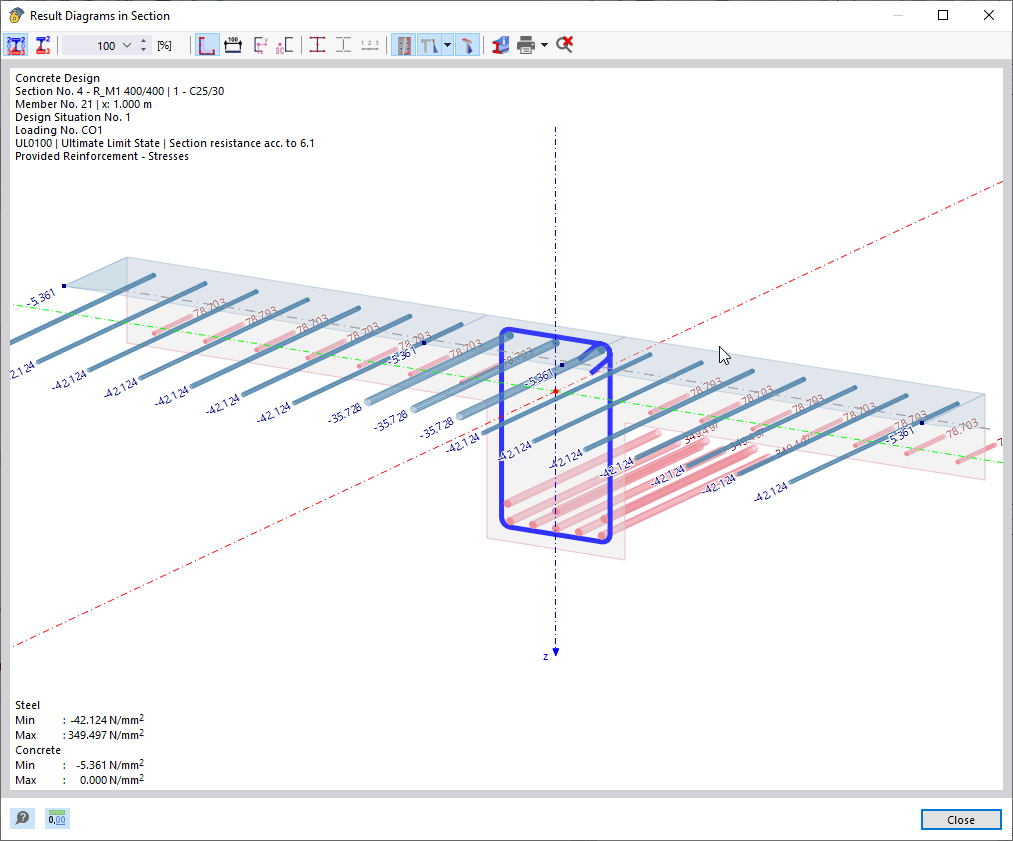
Task: Expand the print options dropdown arrow
Action: (x=545, y=45)
